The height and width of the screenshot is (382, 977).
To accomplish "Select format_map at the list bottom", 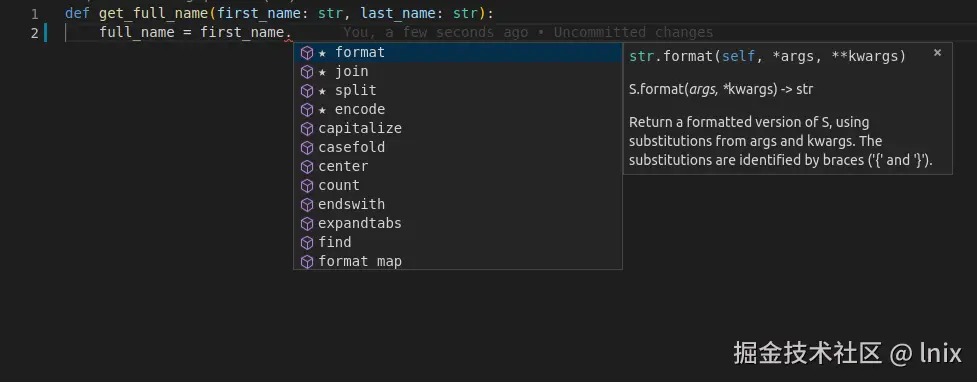I will (x=458, y=261).
